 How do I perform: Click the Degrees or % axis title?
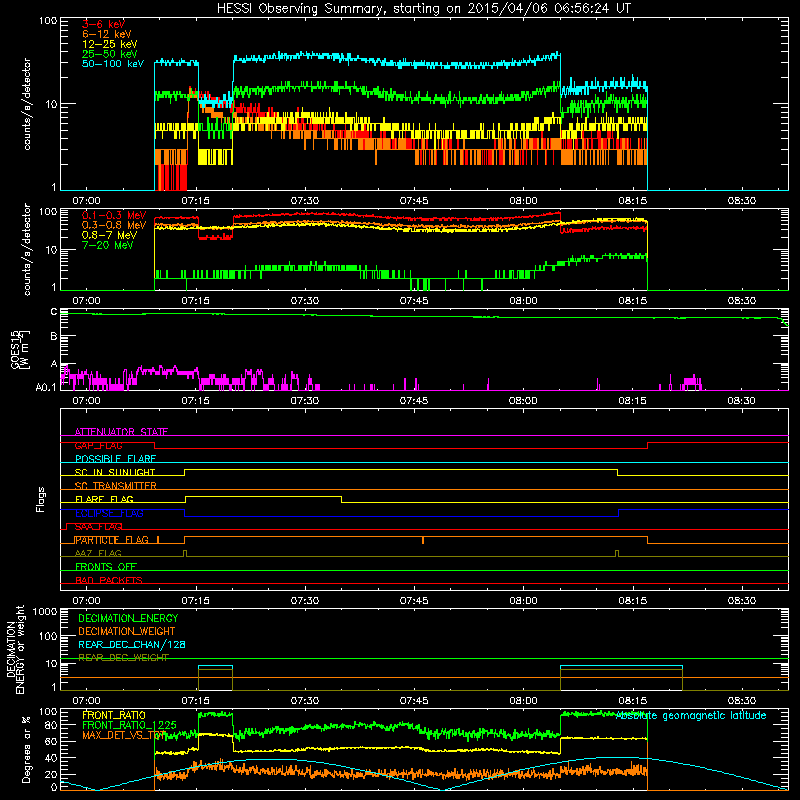coord(26,749)
